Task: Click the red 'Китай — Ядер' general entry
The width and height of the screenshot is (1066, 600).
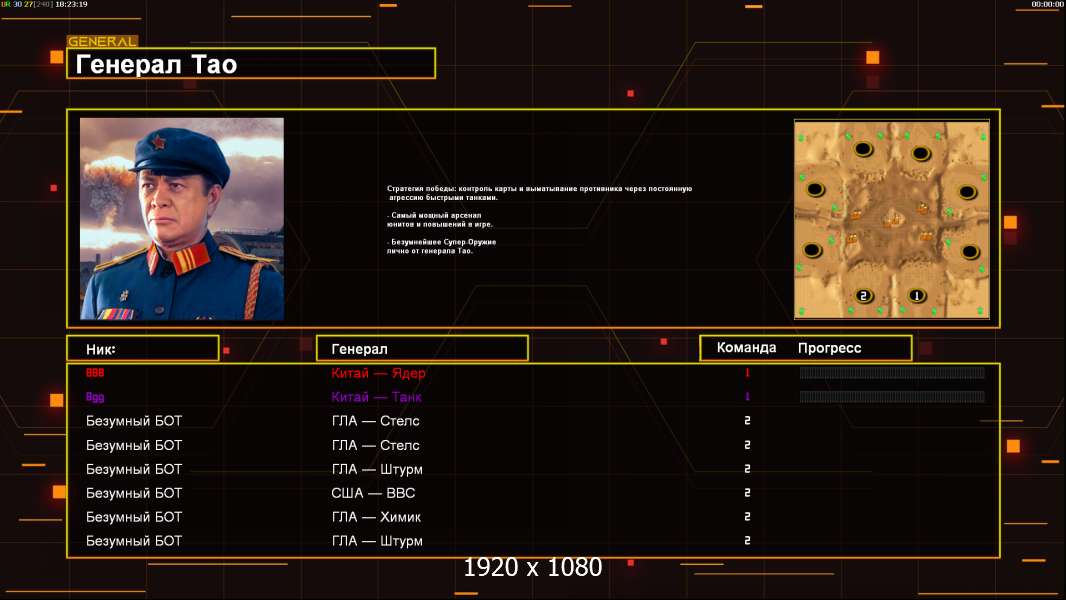Action: [378, 372]
